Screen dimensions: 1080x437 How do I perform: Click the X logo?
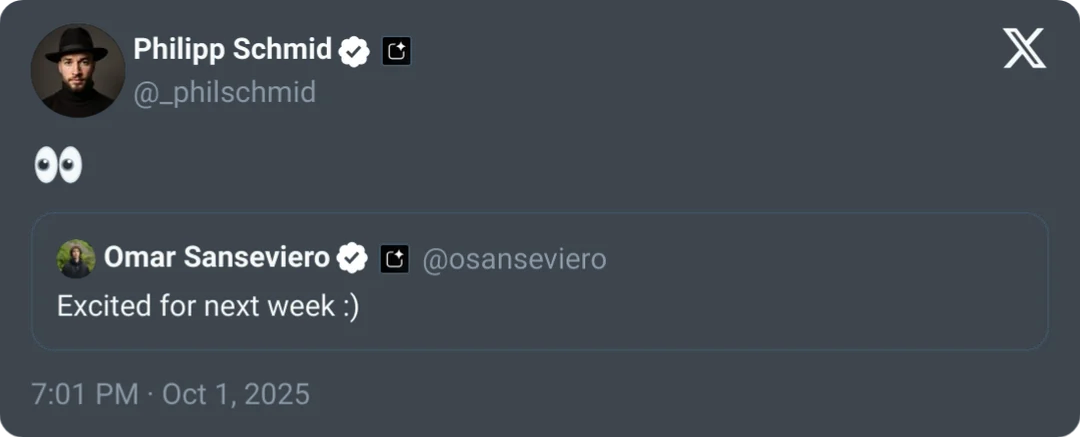click(x=1024, y=49)
